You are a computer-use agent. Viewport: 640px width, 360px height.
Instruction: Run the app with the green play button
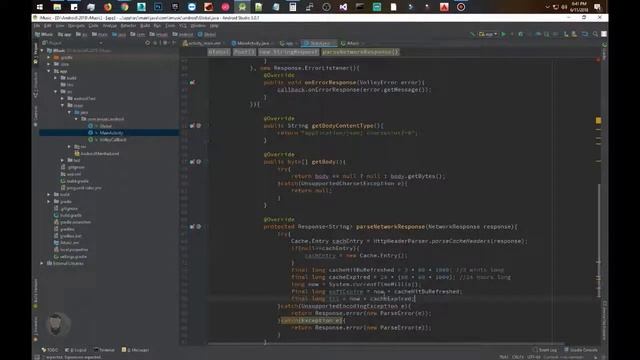pyautogui.click(x=503, y=34)
